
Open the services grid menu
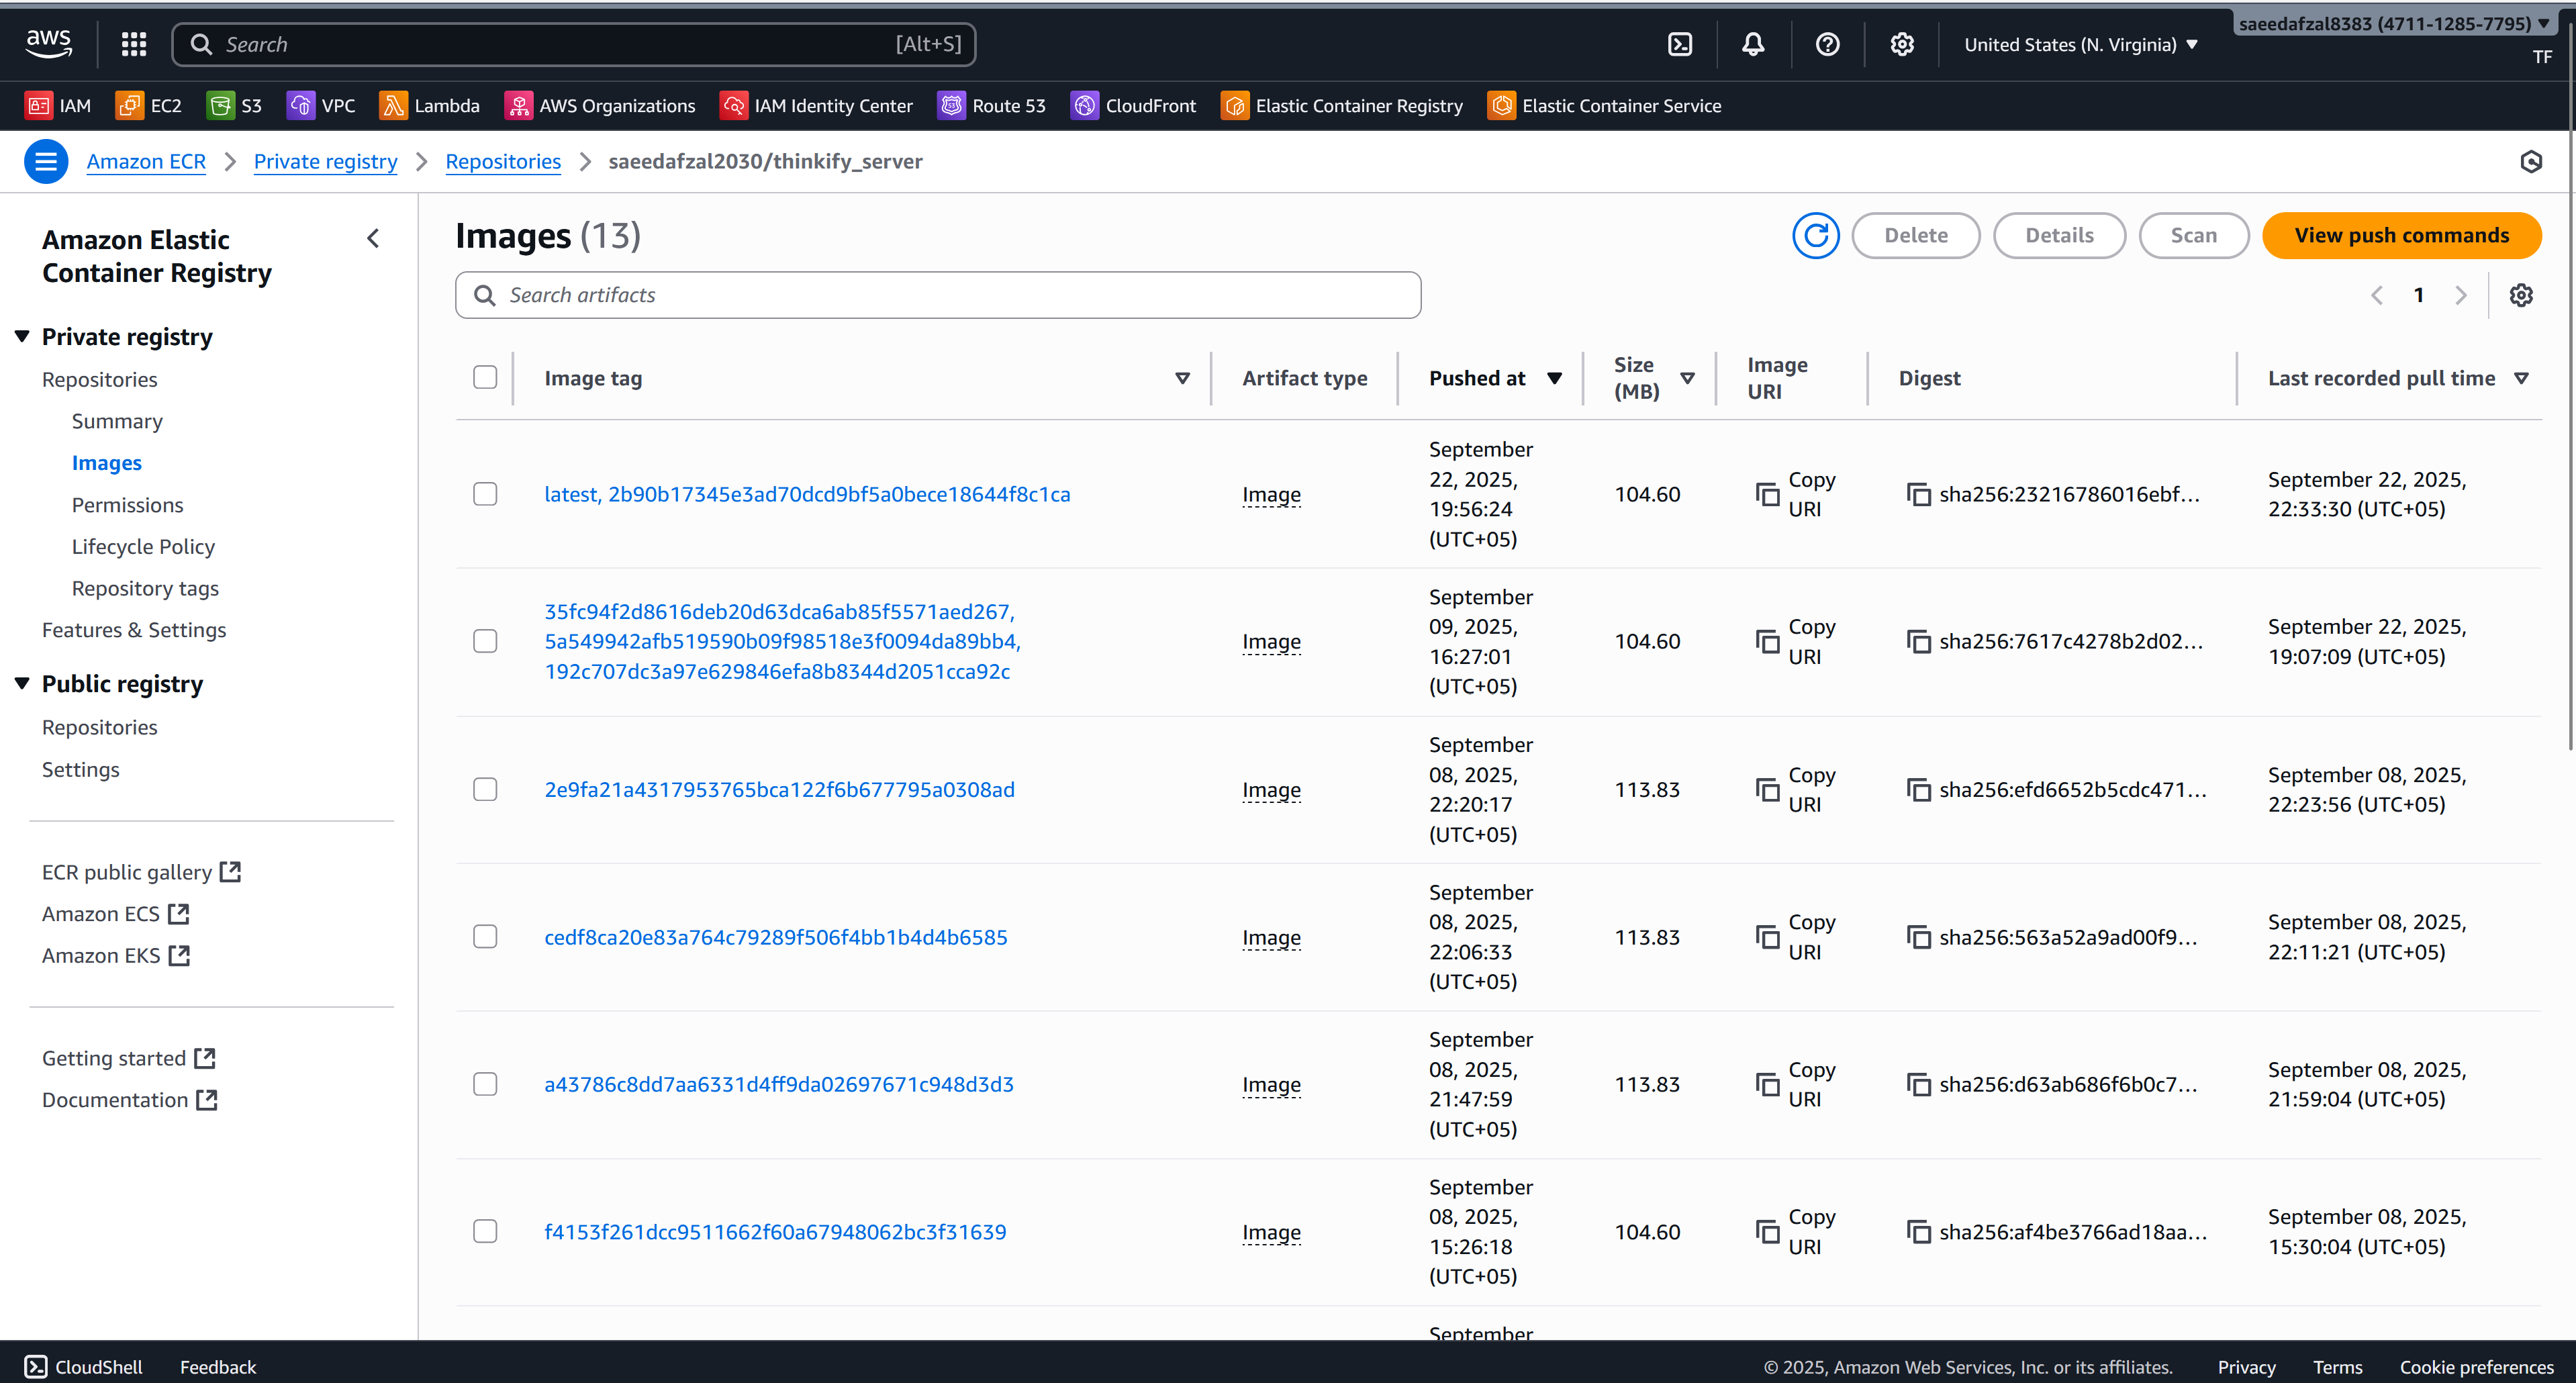click(x=134, y=44)
